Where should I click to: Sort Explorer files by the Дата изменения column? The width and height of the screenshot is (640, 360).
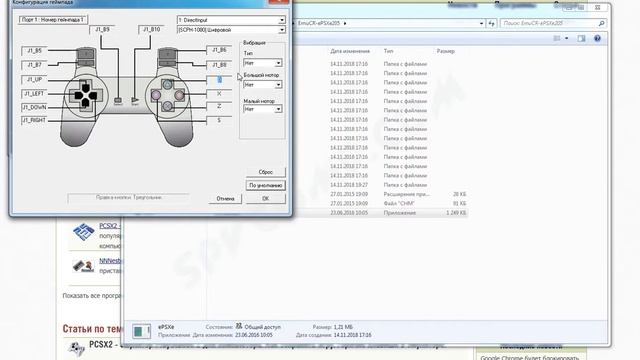350,51
